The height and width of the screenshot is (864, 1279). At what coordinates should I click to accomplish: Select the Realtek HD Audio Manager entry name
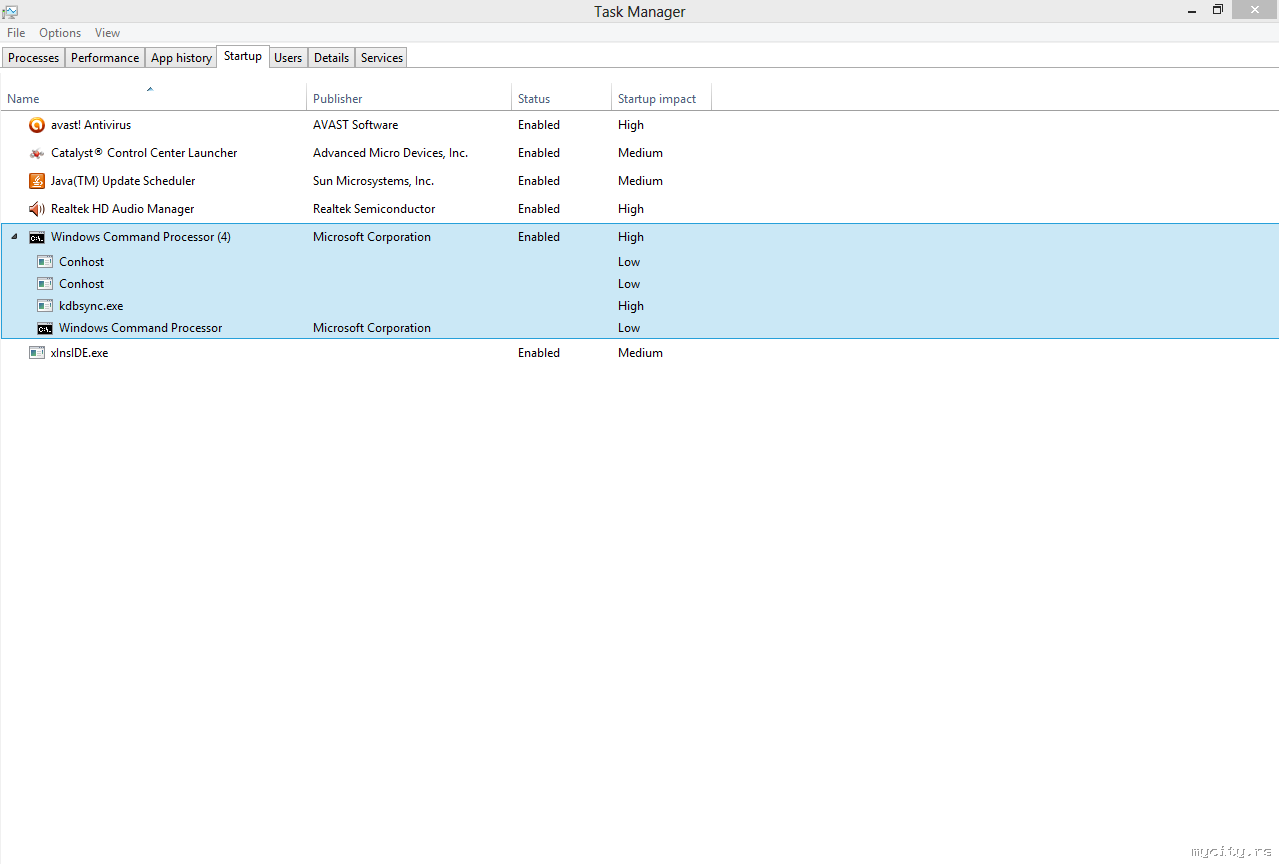[x=122, y=209]
